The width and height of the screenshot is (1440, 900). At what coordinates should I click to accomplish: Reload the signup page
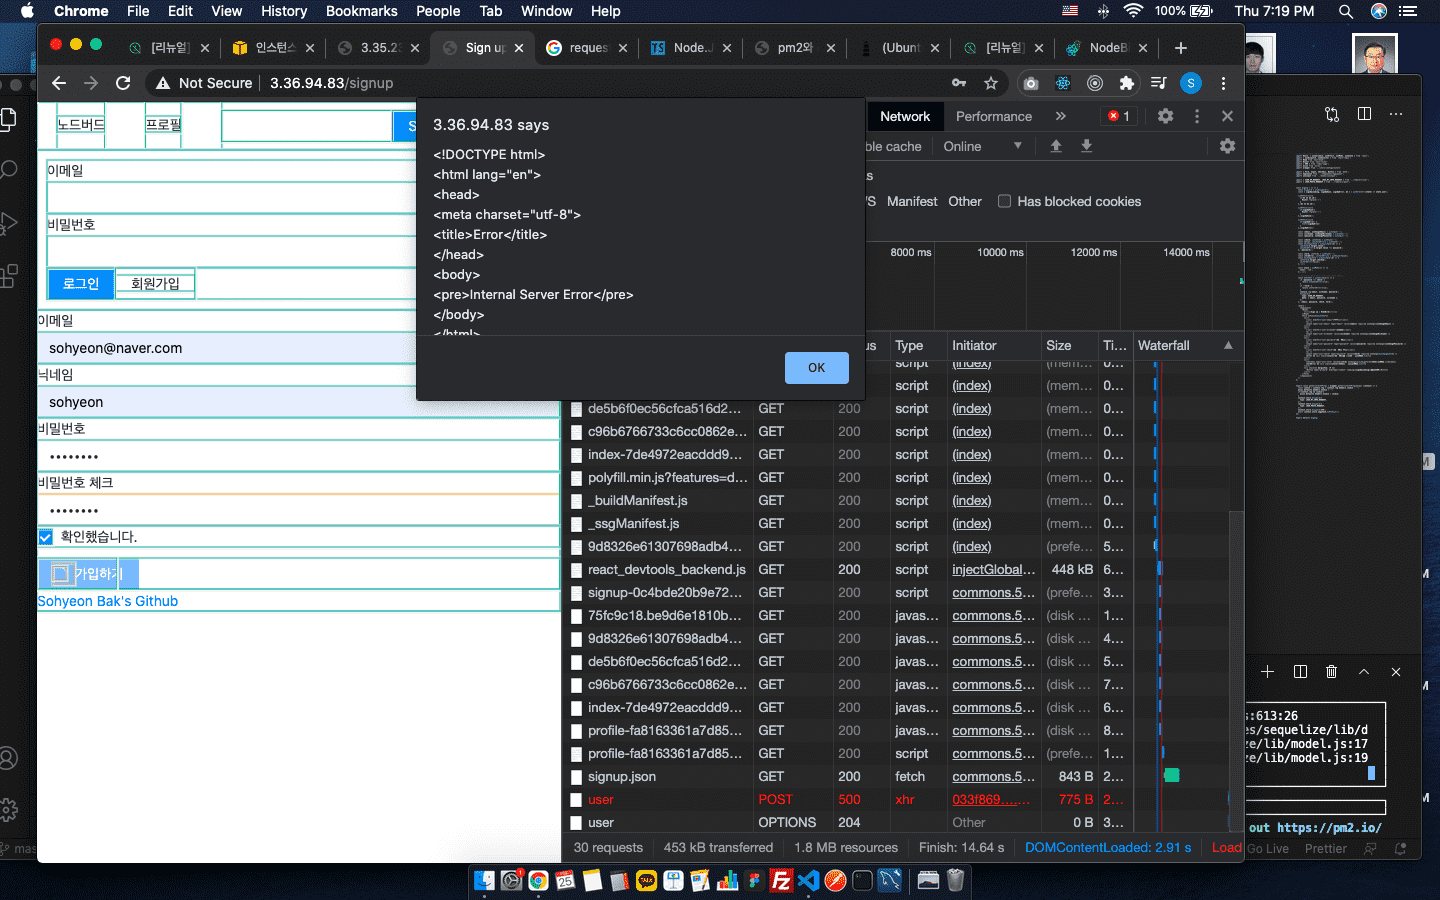[123, 83]
